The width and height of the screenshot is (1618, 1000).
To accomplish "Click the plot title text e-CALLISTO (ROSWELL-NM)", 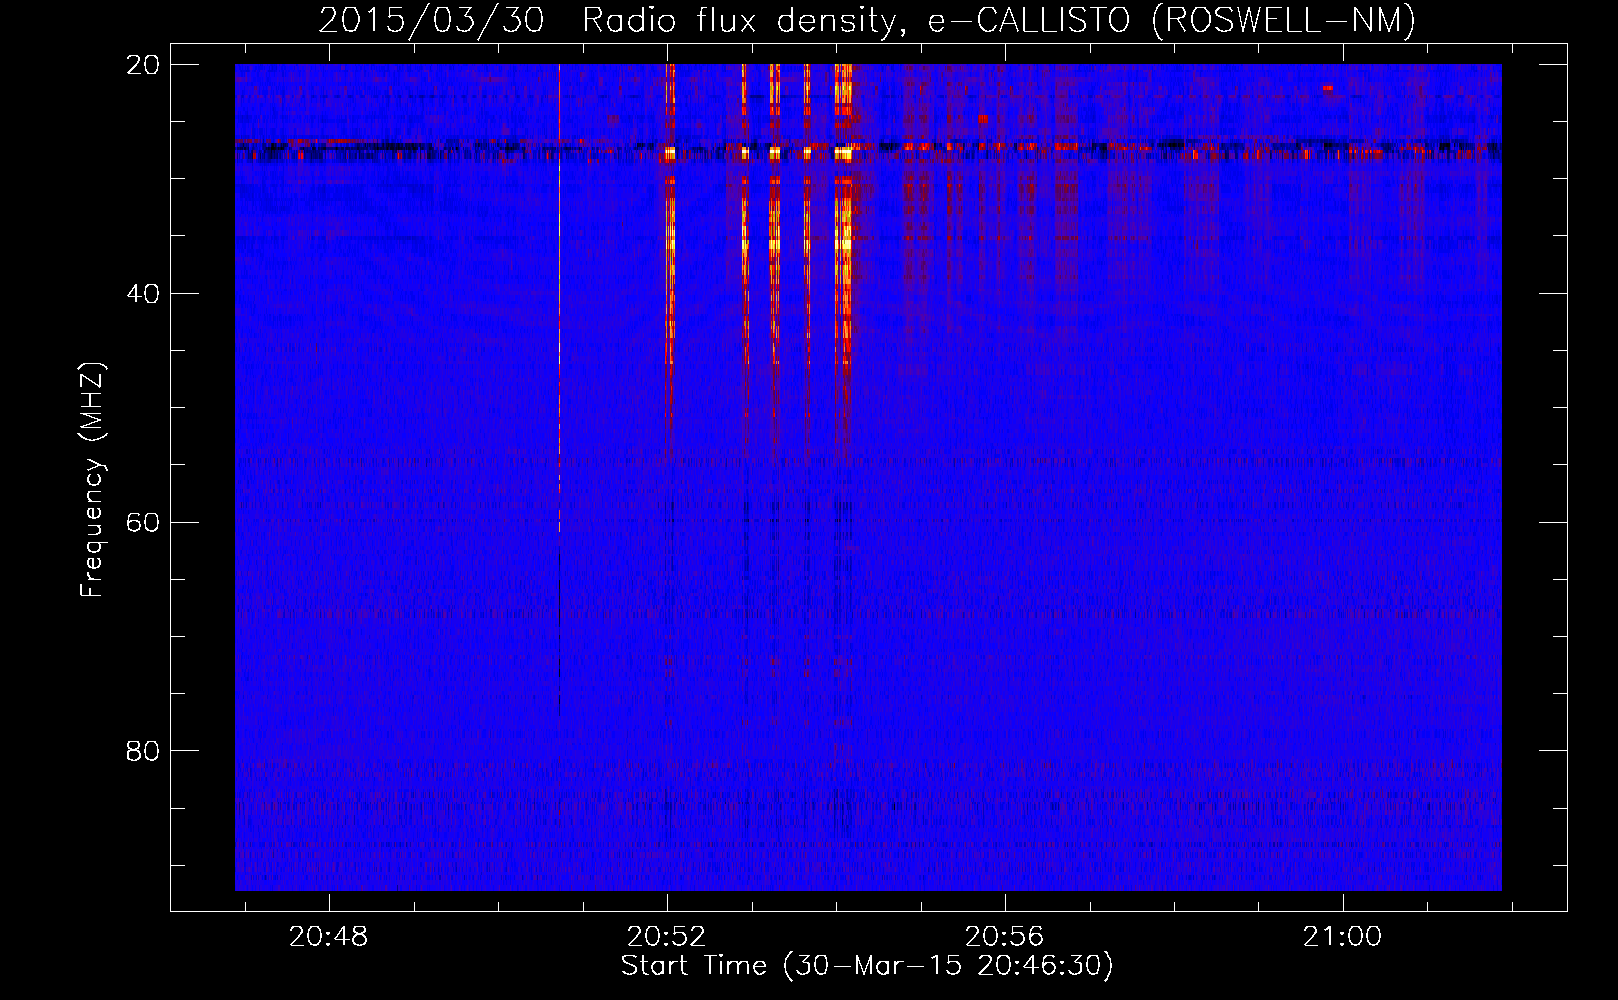I will (x=1172, y=20).
